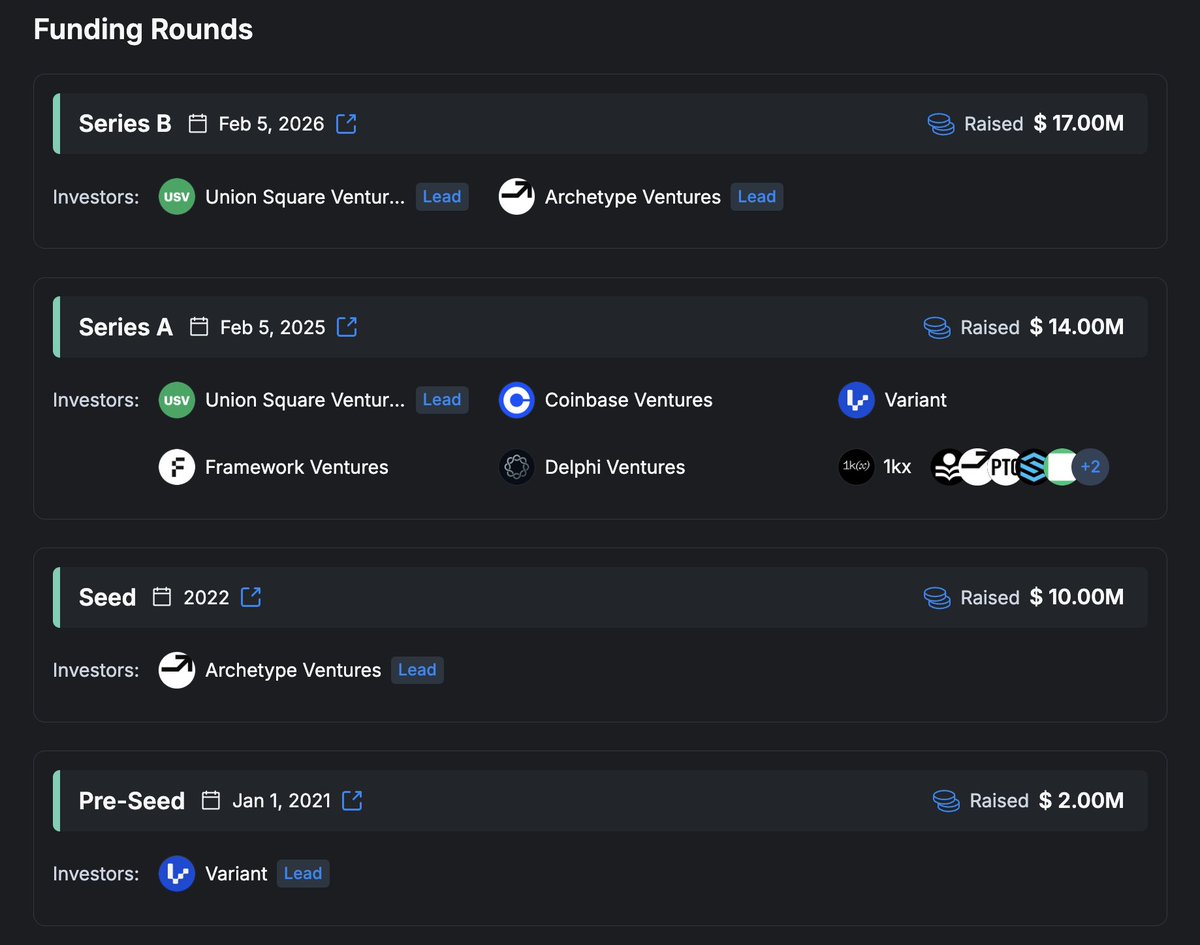Viewport: 1200px width, 945px height.
Task: Click the Delphi Ventures logo
Action: coord(517,467)
